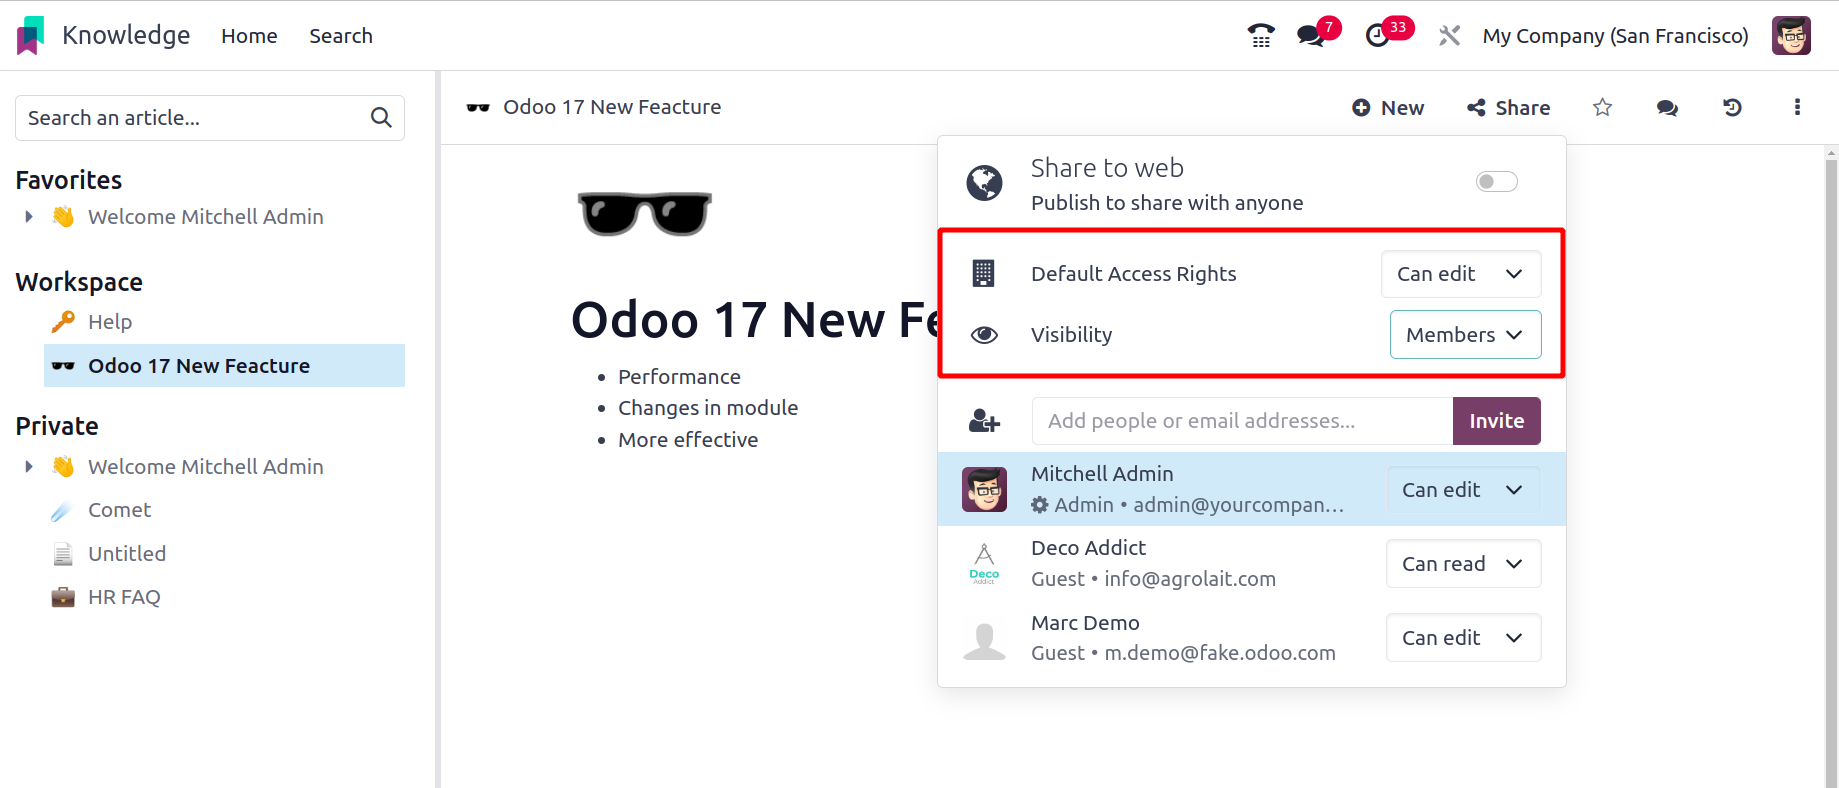1839x788 pixels.
Task: Click the Visibility eye icon
Action: coord(984,335)
